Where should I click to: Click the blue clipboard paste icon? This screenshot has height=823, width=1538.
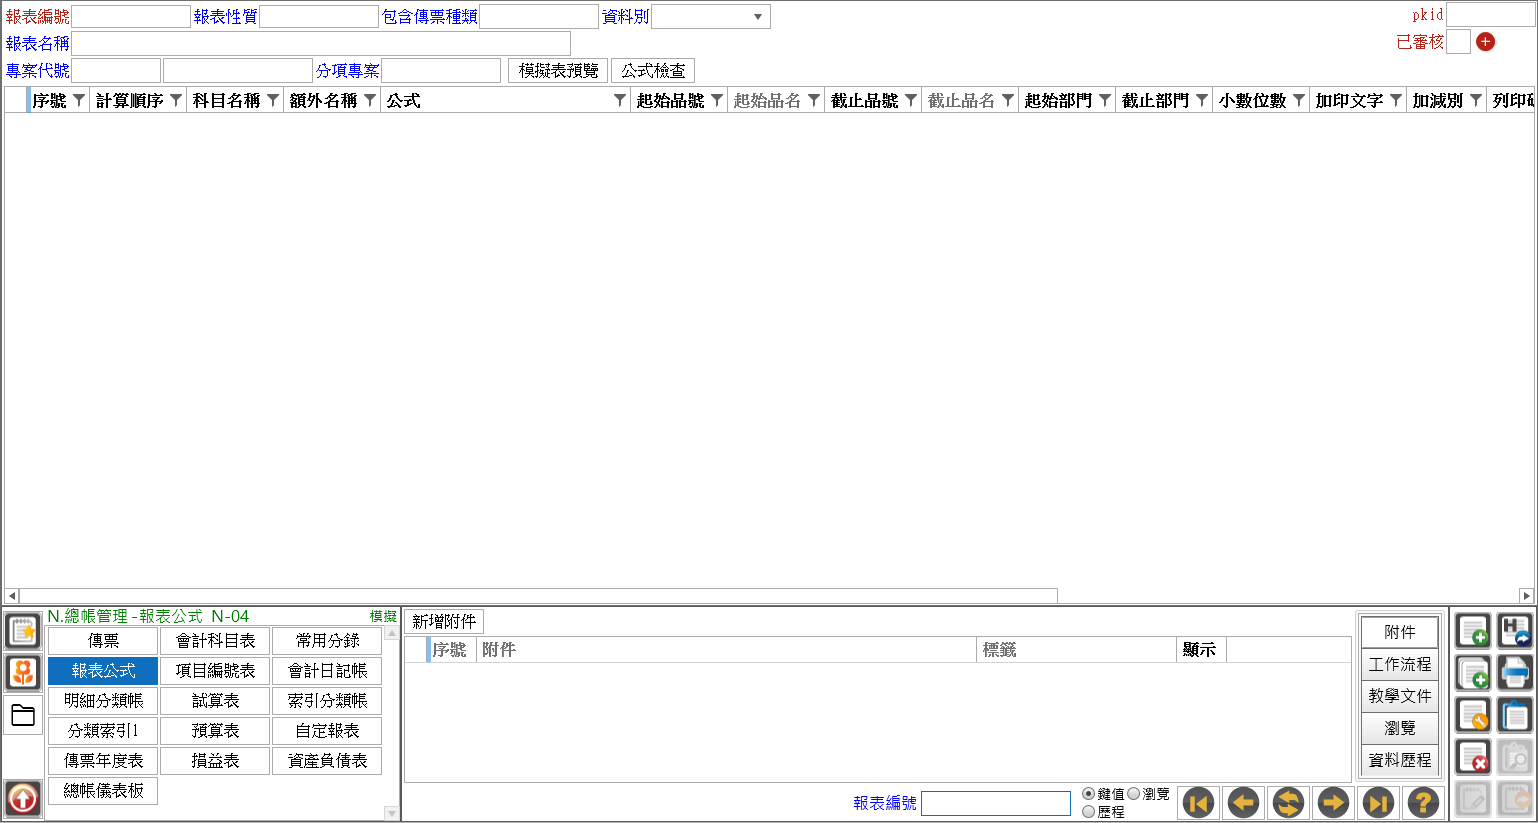tap(1515, 715)
